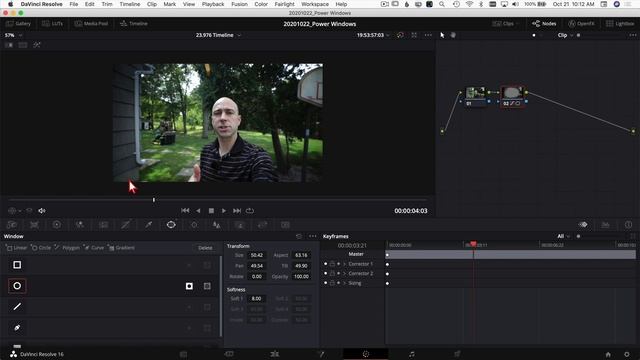Show the Scopes panel icon
This screenshot has height=360, width=640.
click(x=606, y=225)
